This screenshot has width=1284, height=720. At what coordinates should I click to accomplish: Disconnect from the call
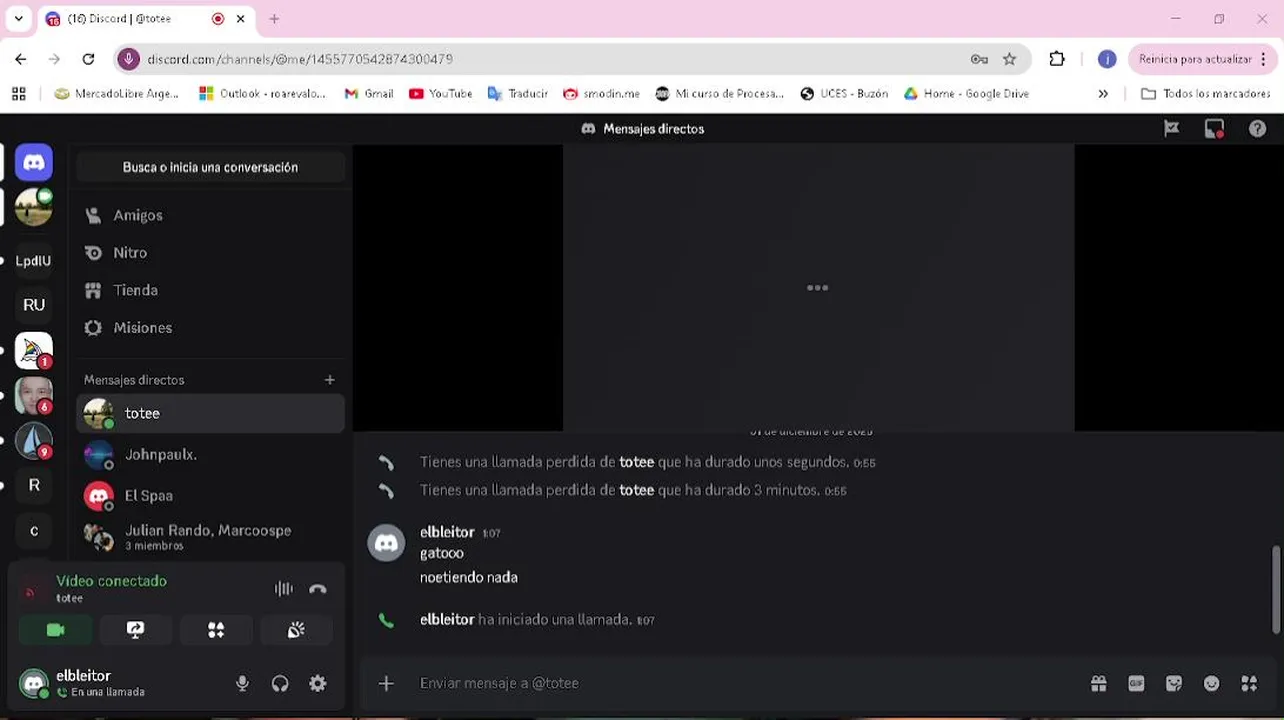coord(318,589)
